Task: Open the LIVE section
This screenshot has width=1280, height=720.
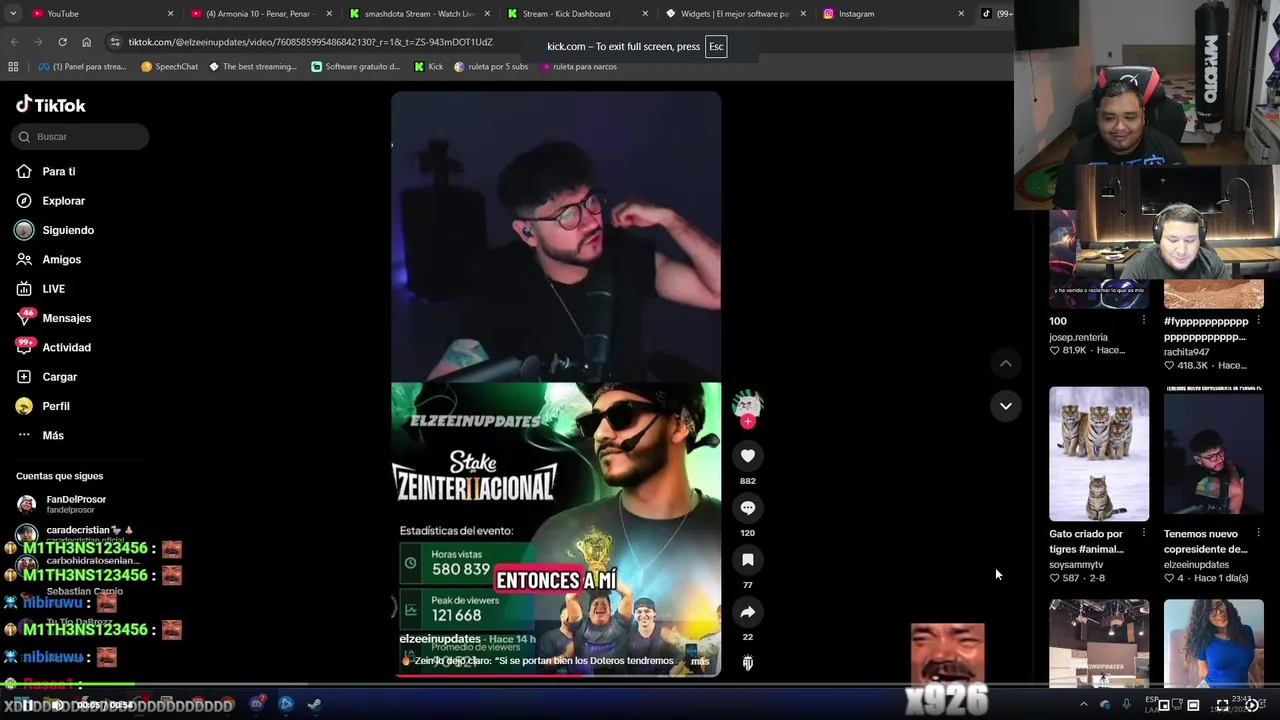Action: (41, 289)
